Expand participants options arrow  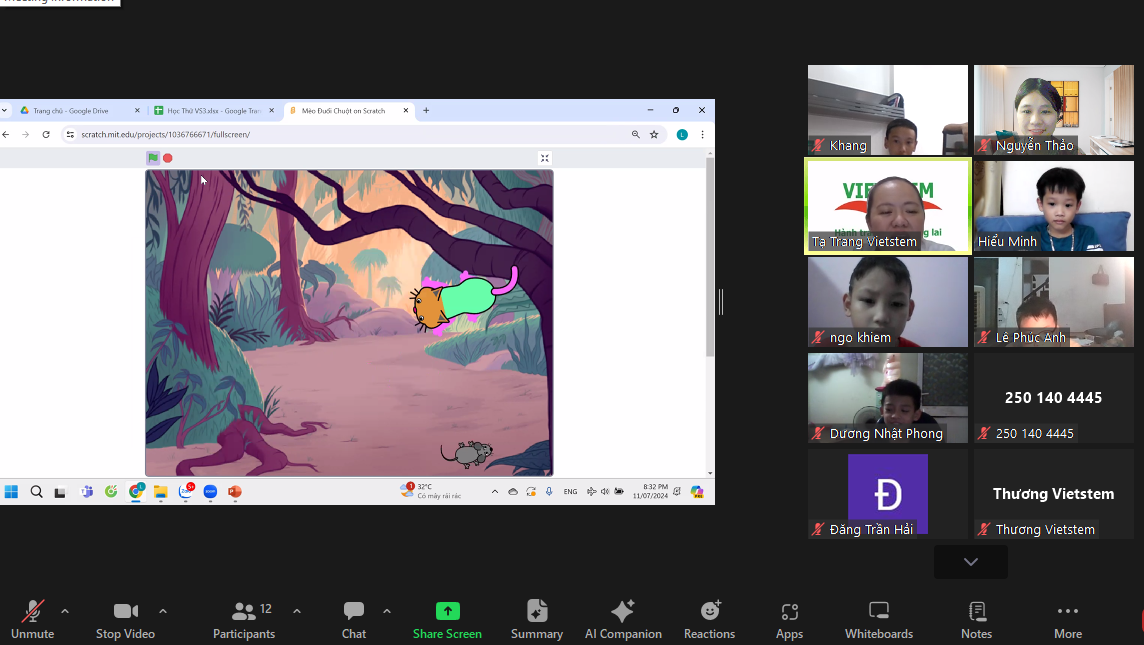297,611
